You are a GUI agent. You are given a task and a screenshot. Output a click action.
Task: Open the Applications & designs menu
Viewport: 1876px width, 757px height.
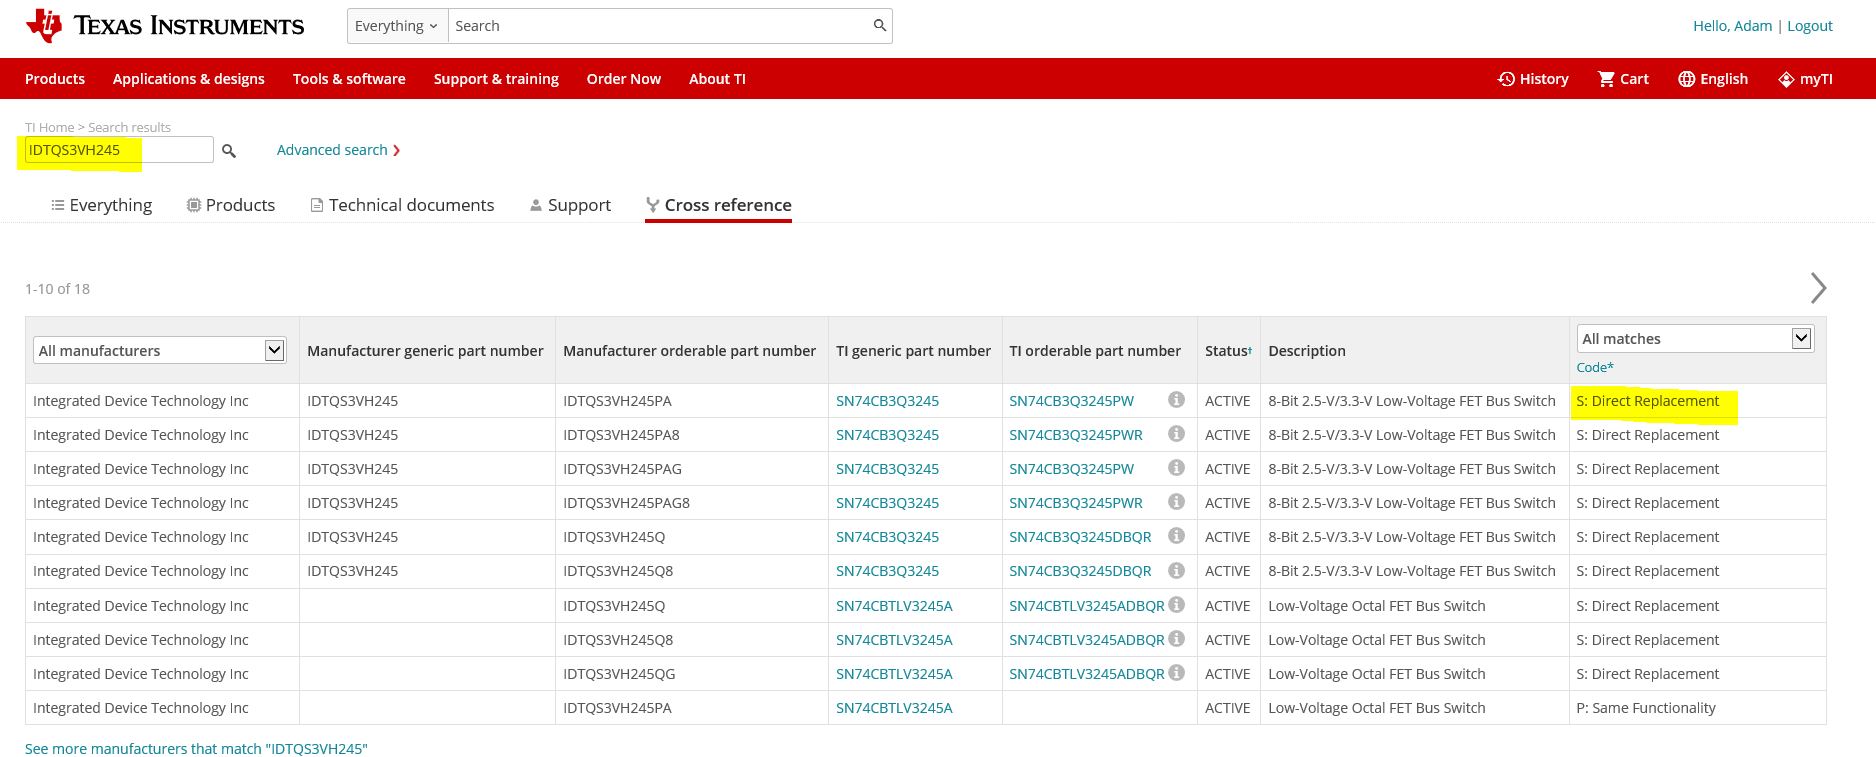tap(189, 79)
